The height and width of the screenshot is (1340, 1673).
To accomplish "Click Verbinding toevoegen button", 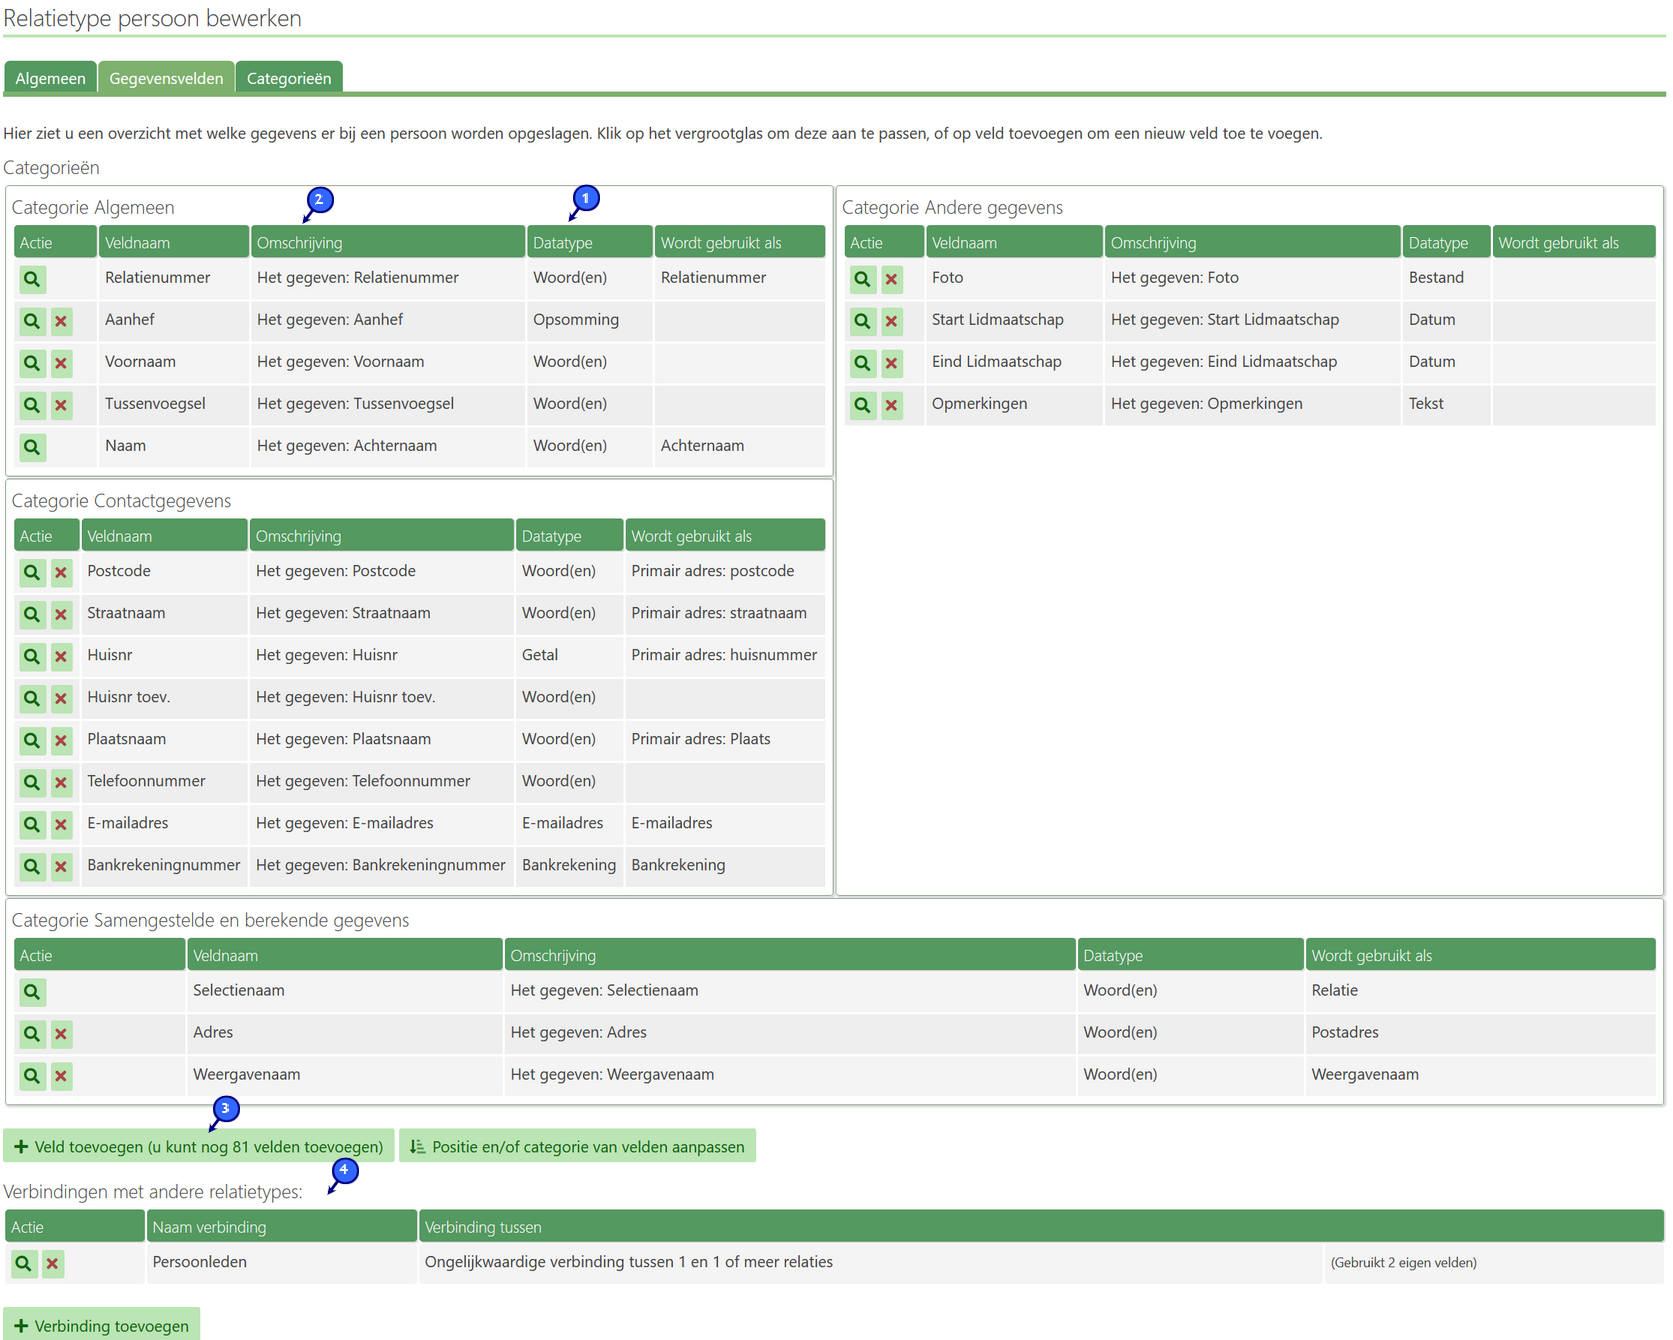I will [x=101, y=1325].
